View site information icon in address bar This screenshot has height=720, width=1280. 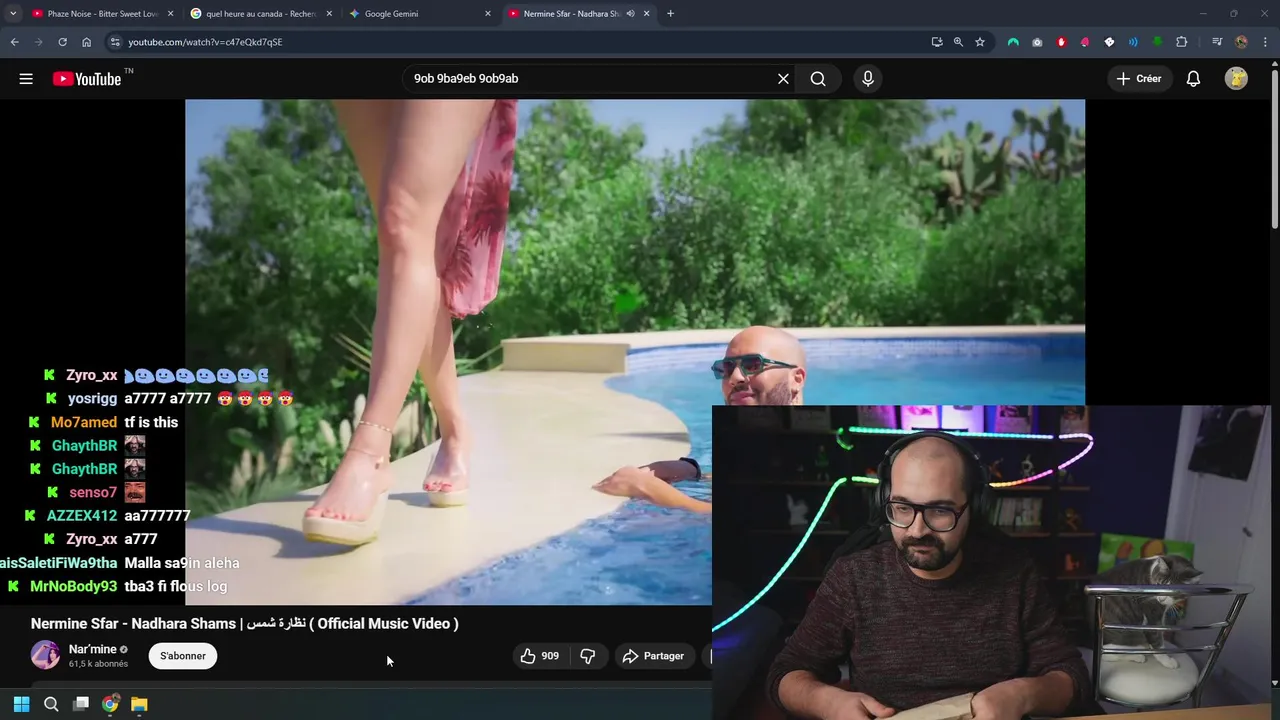point(115,42)
